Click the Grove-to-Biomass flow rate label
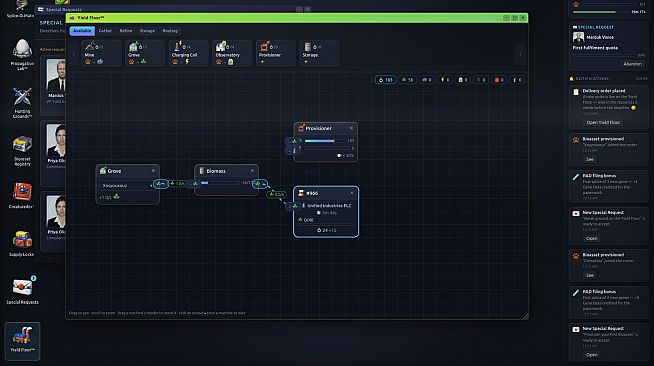 [178, 183]
